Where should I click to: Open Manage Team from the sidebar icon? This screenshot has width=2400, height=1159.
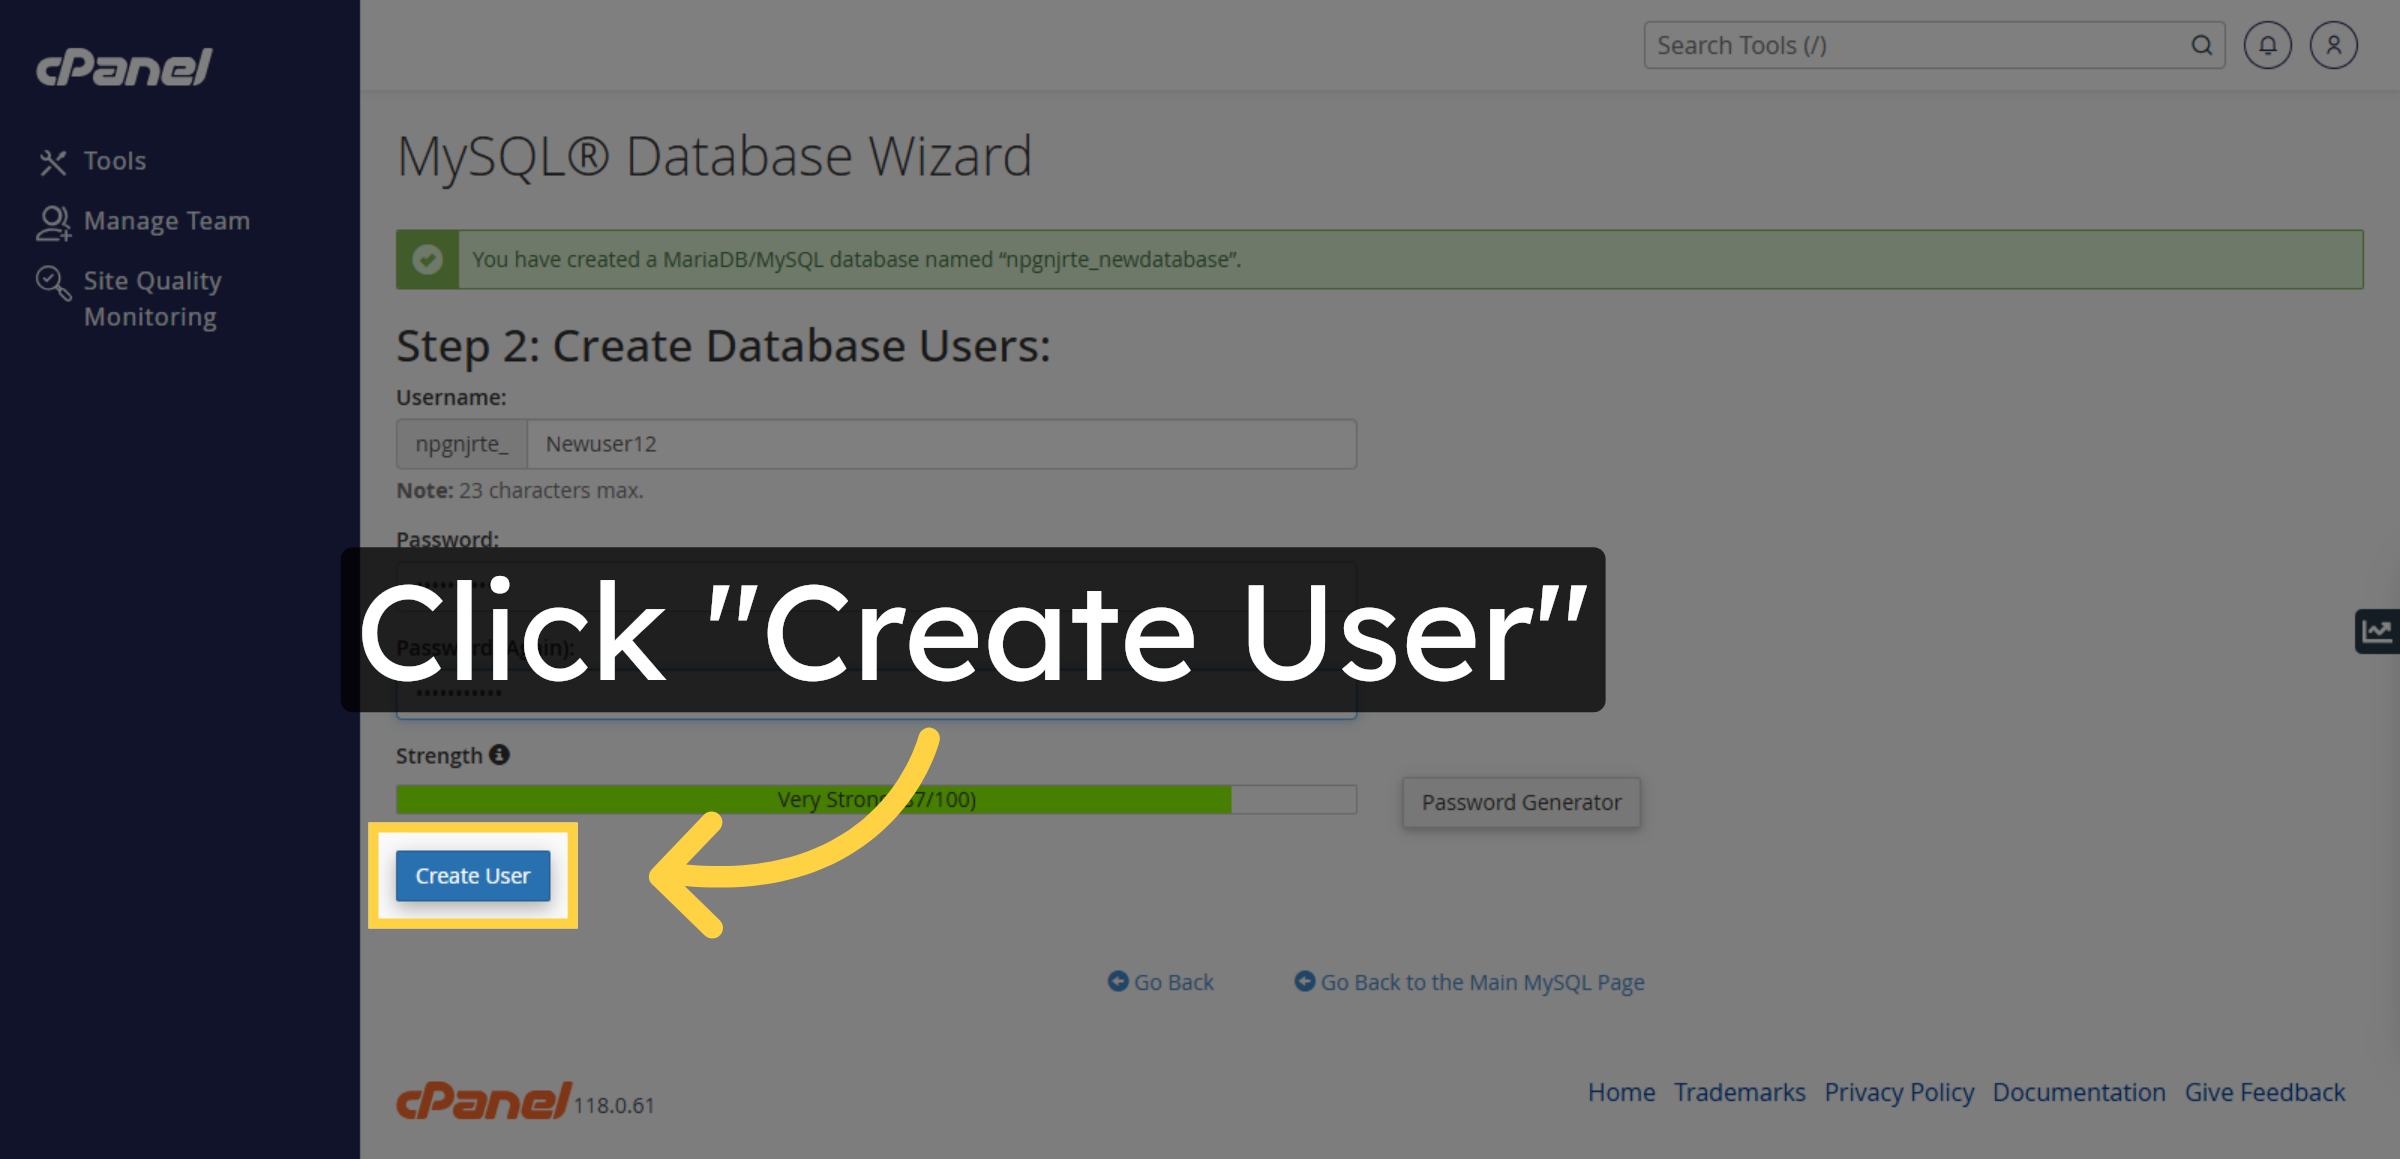click(x=53, y=221)
